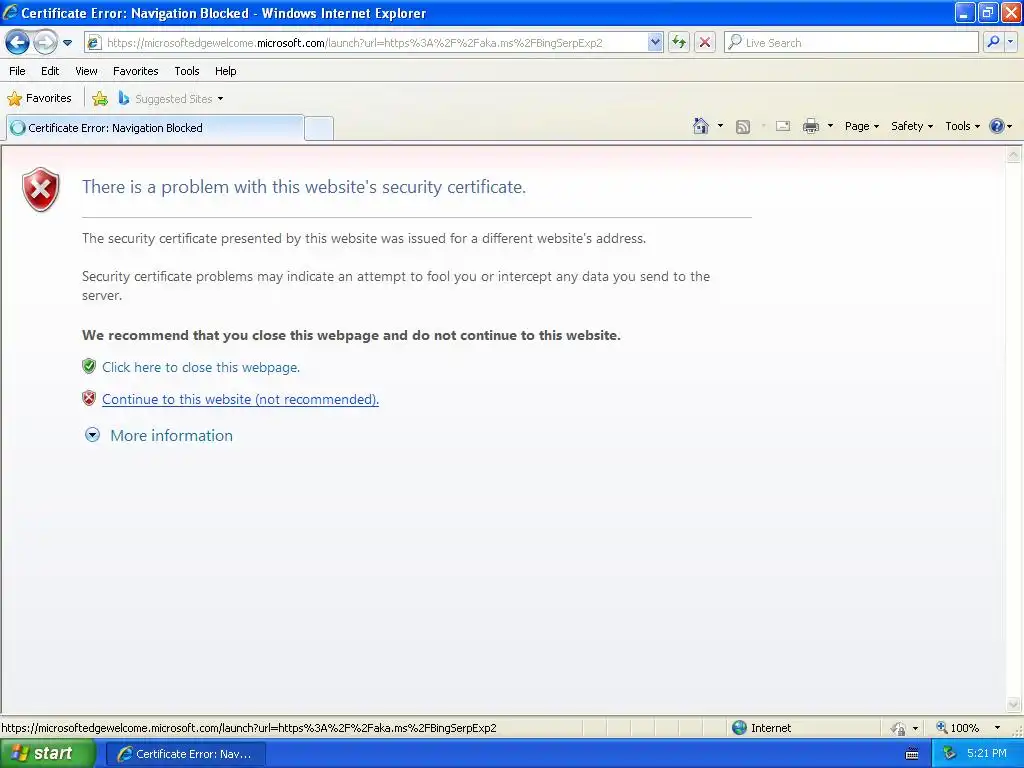
Task: Print the page with the printer icon
Action: click(810, 126)
